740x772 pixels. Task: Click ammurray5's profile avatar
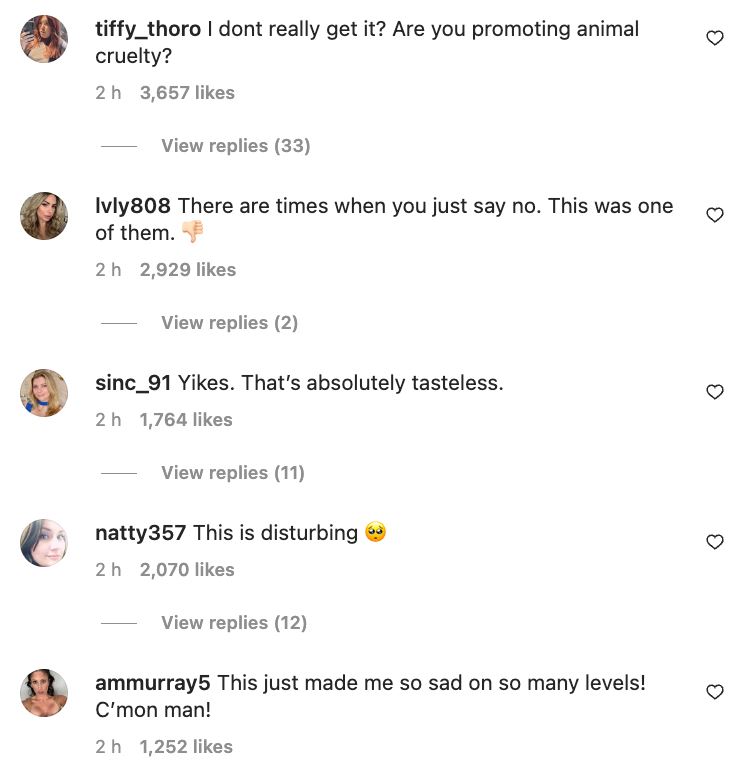[x=44, y=693]
